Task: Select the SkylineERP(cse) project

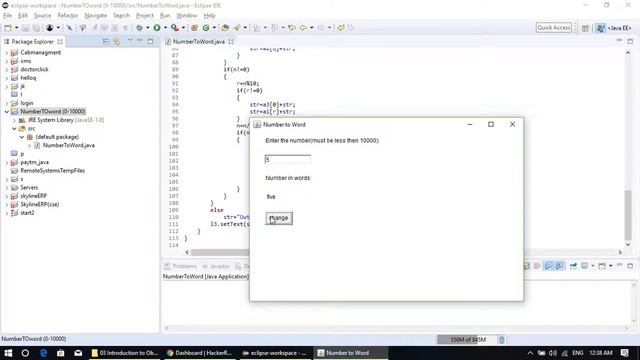Action: pos(40,204)
